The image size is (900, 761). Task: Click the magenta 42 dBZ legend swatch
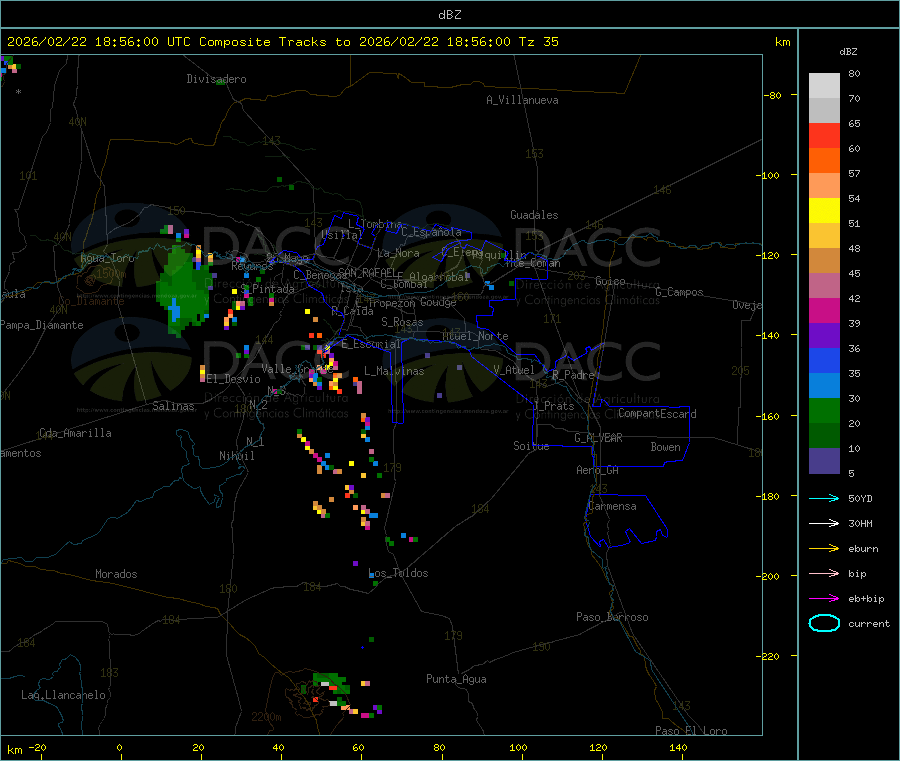824,310
